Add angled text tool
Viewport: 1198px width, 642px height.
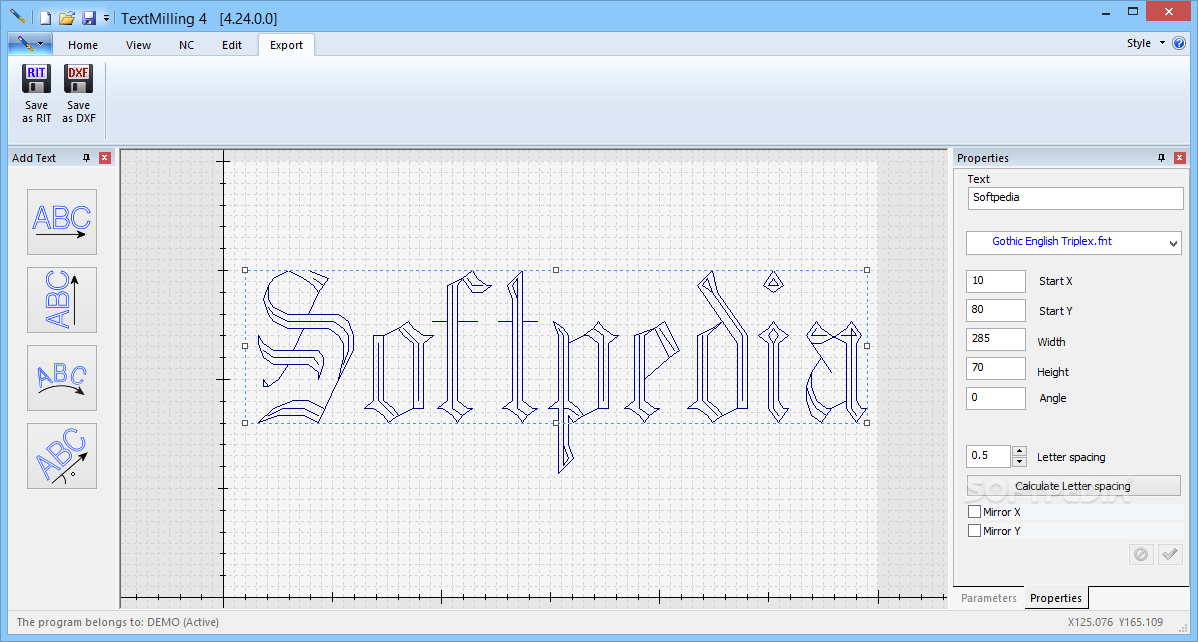pos(62,456)
